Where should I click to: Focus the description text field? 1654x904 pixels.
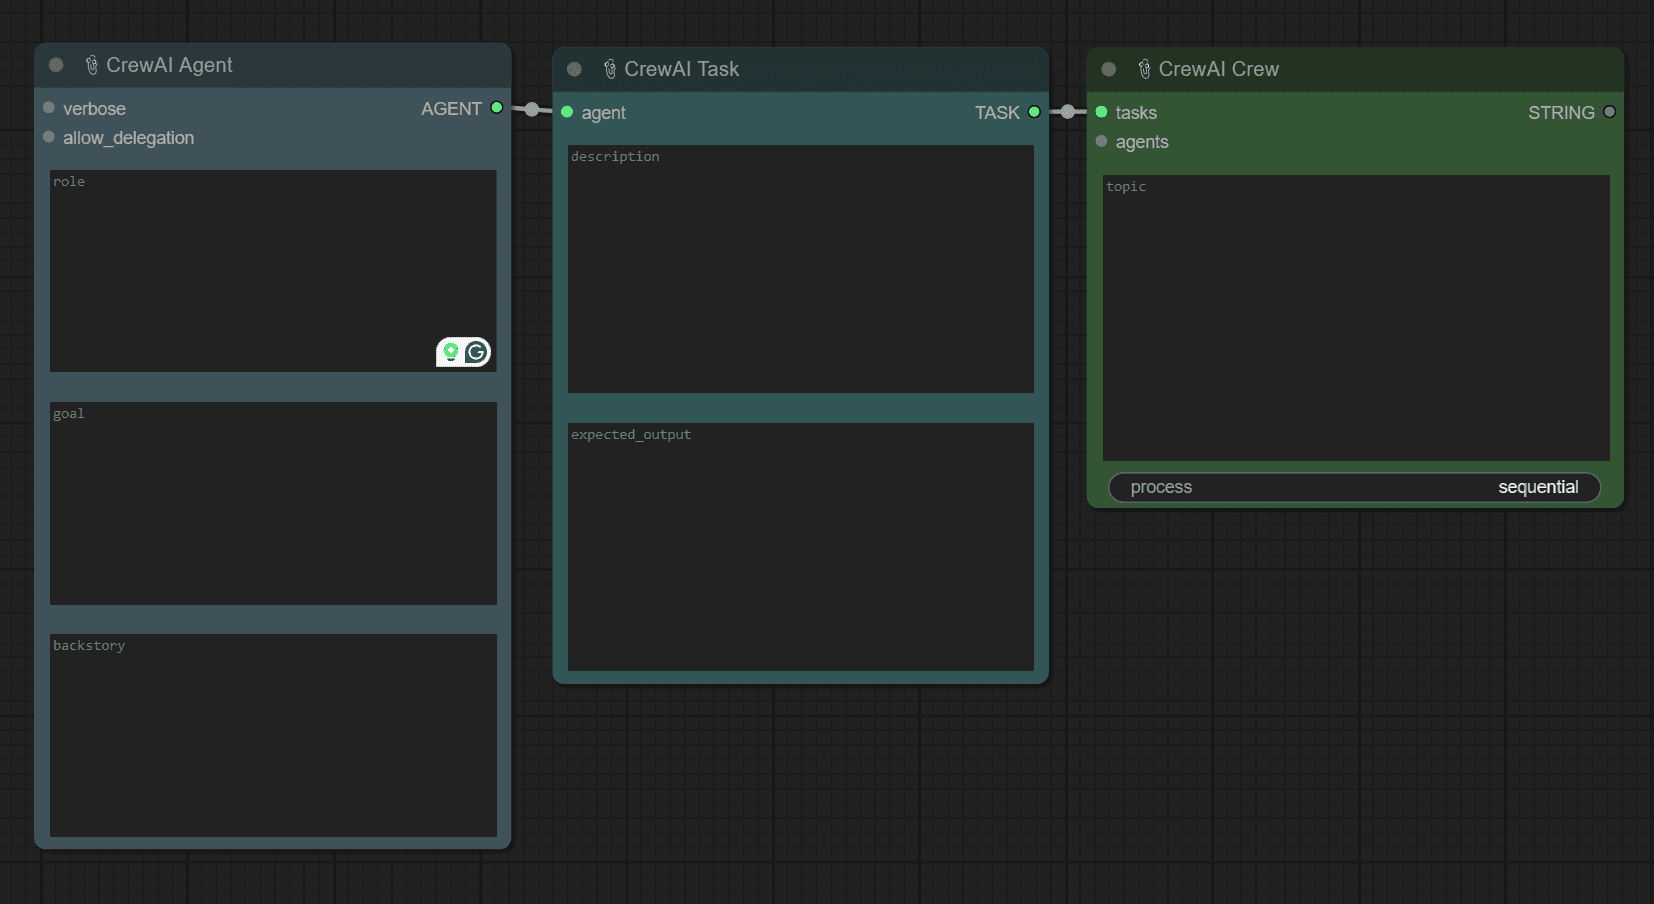[801, 269]
